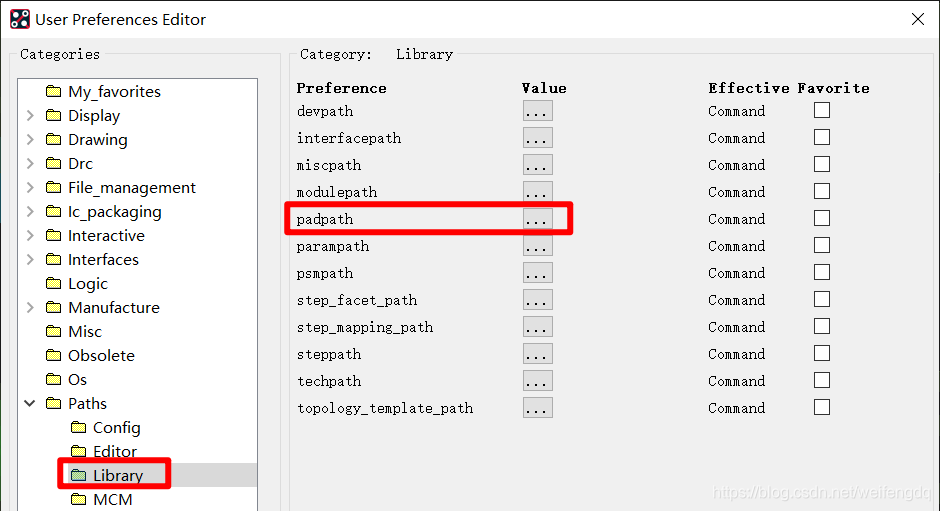The height and width of the screenshot is (511, 940).
Task: Enable favorite checkbox for step_mapping_path
Action: [x=822, y=326]
